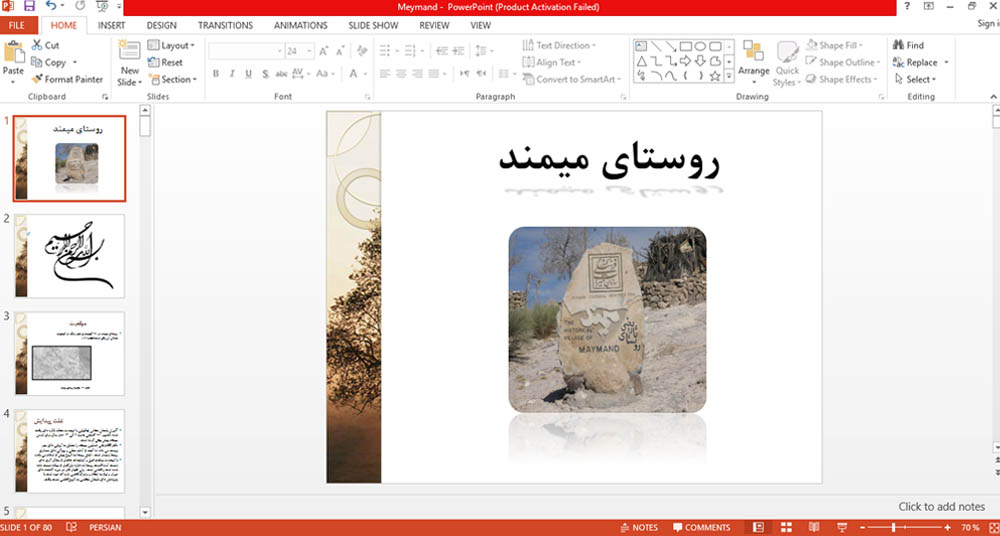Select slide 2 calligraphy thumbnail
The width and height of the screenshot is (1000, 536).
(70, 256)
